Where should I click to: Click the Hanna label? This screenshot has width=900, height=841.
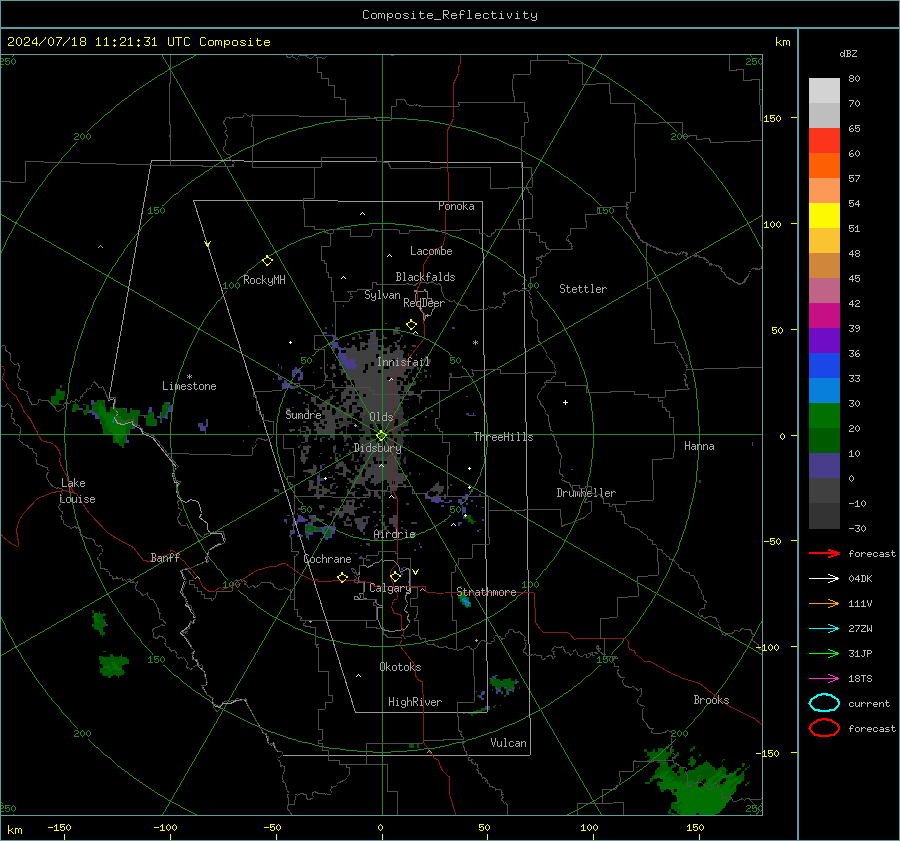(x=699, y=446)
